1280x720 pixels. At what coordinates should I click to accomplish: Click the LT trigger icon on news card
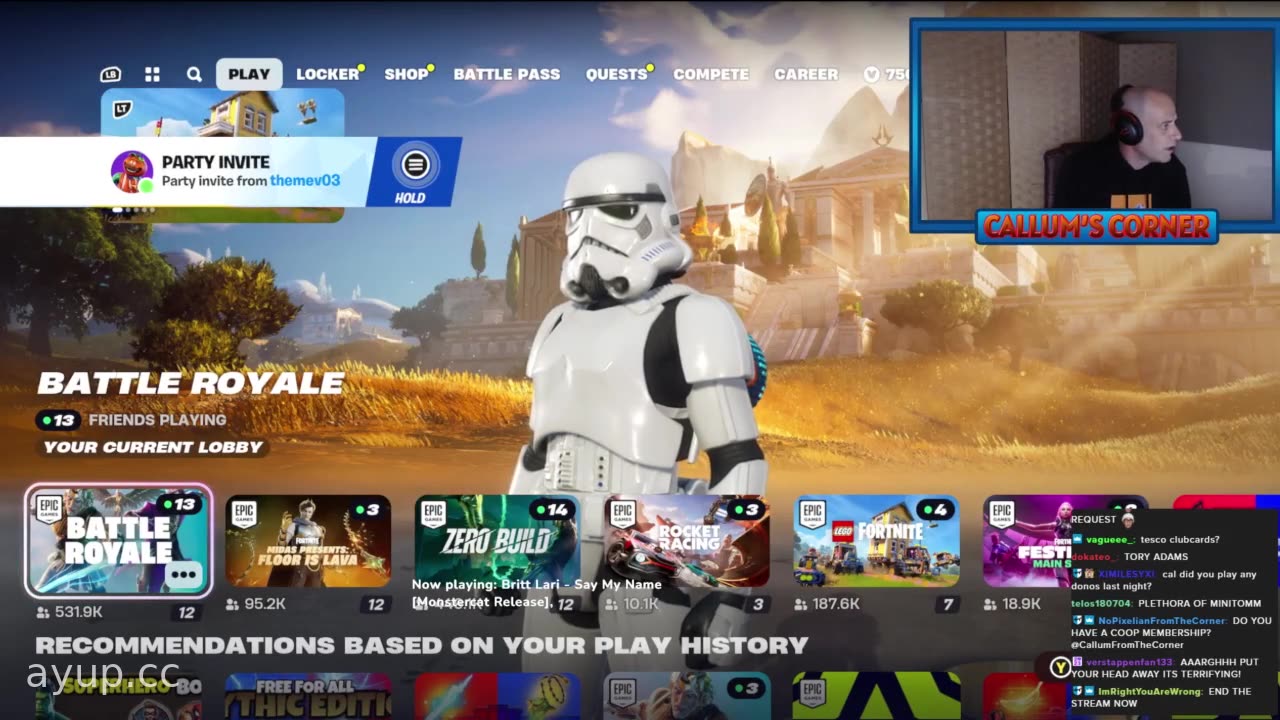click(x=122, y=108)
